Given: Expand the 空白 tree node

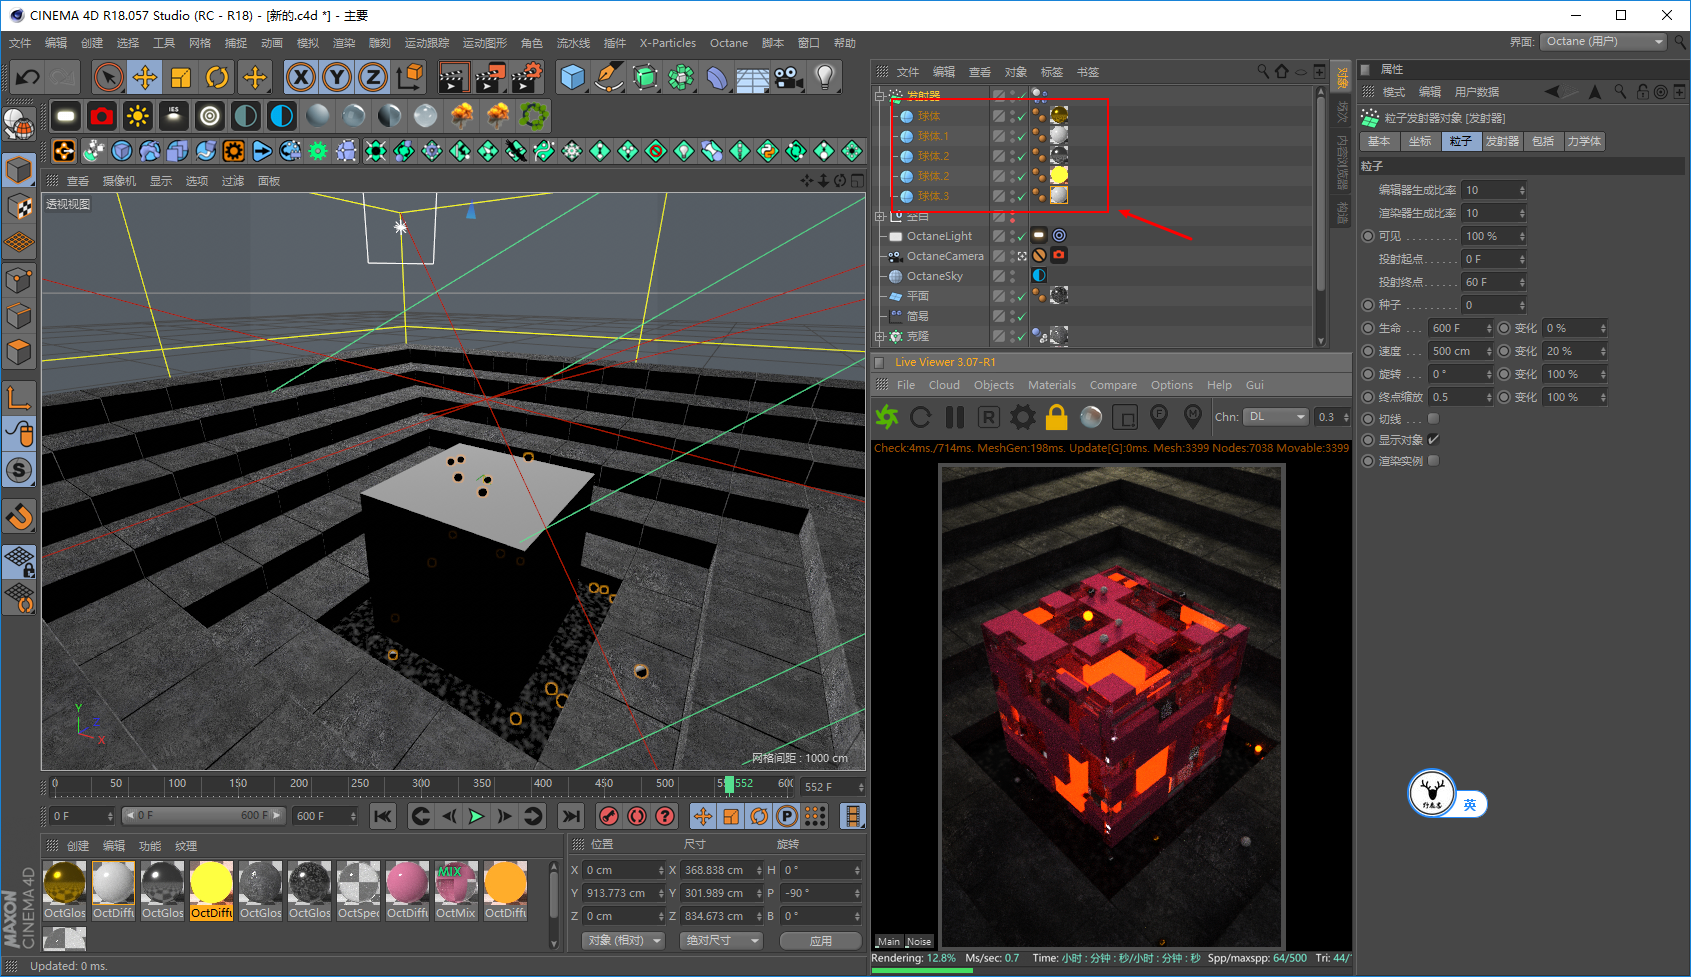Looking at the screenshot, I should pyautogui.click(x=880, y=216).
